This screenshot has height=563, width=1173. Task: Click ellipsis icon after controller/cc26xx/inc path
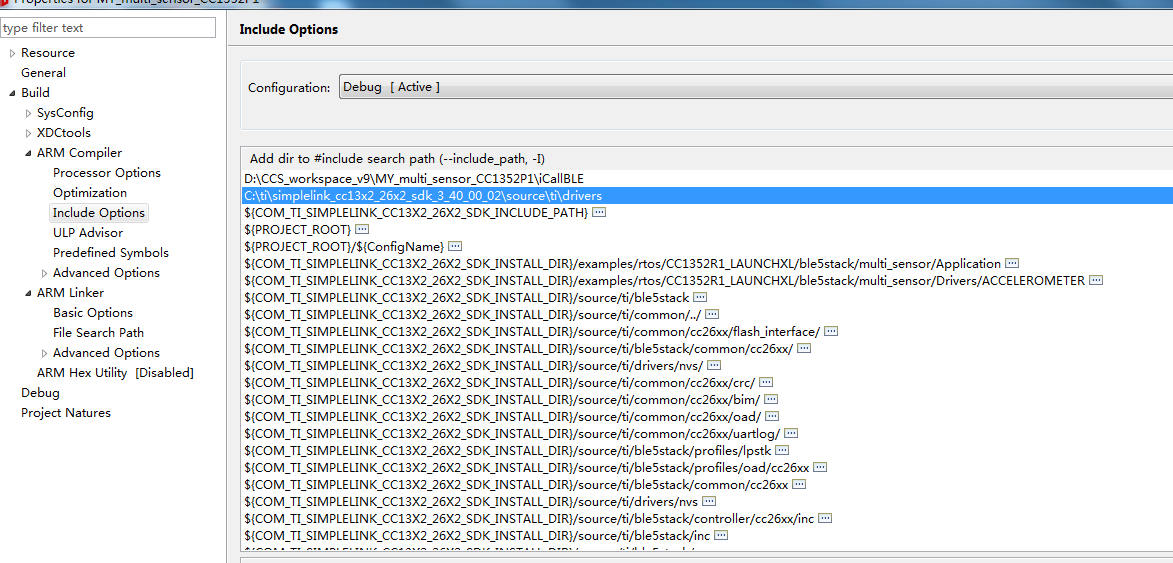[826, 518]
